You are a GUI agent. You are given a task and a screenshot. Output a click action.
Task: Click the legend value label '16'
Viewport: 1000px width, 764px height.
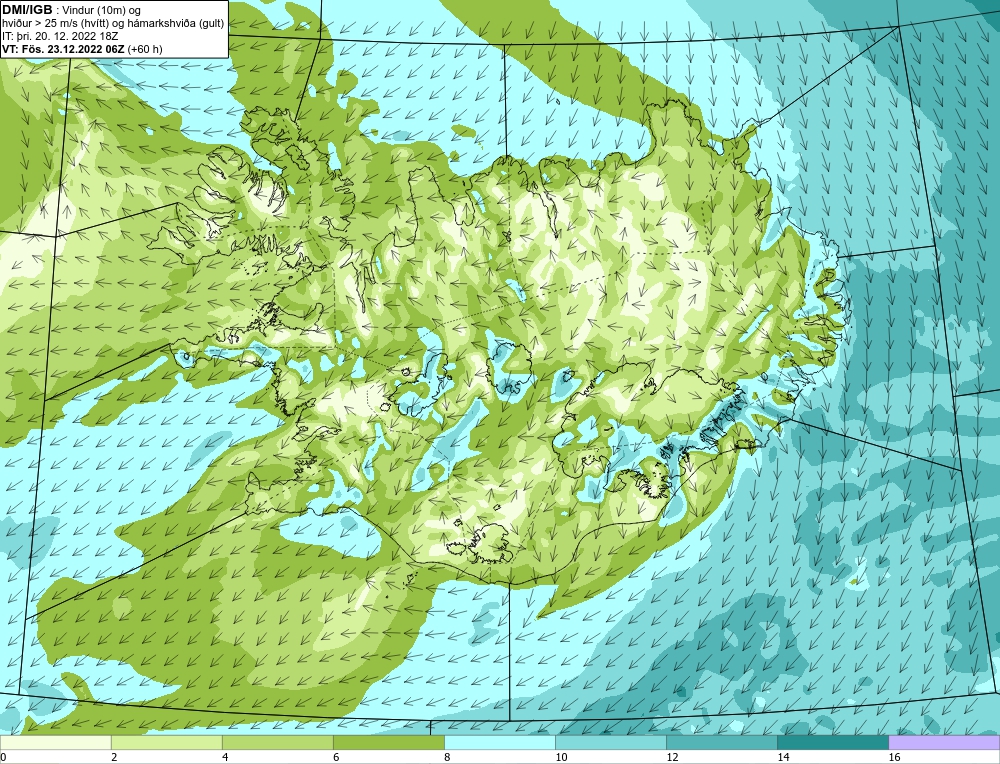pyautogui.click(x=894, y=757)
